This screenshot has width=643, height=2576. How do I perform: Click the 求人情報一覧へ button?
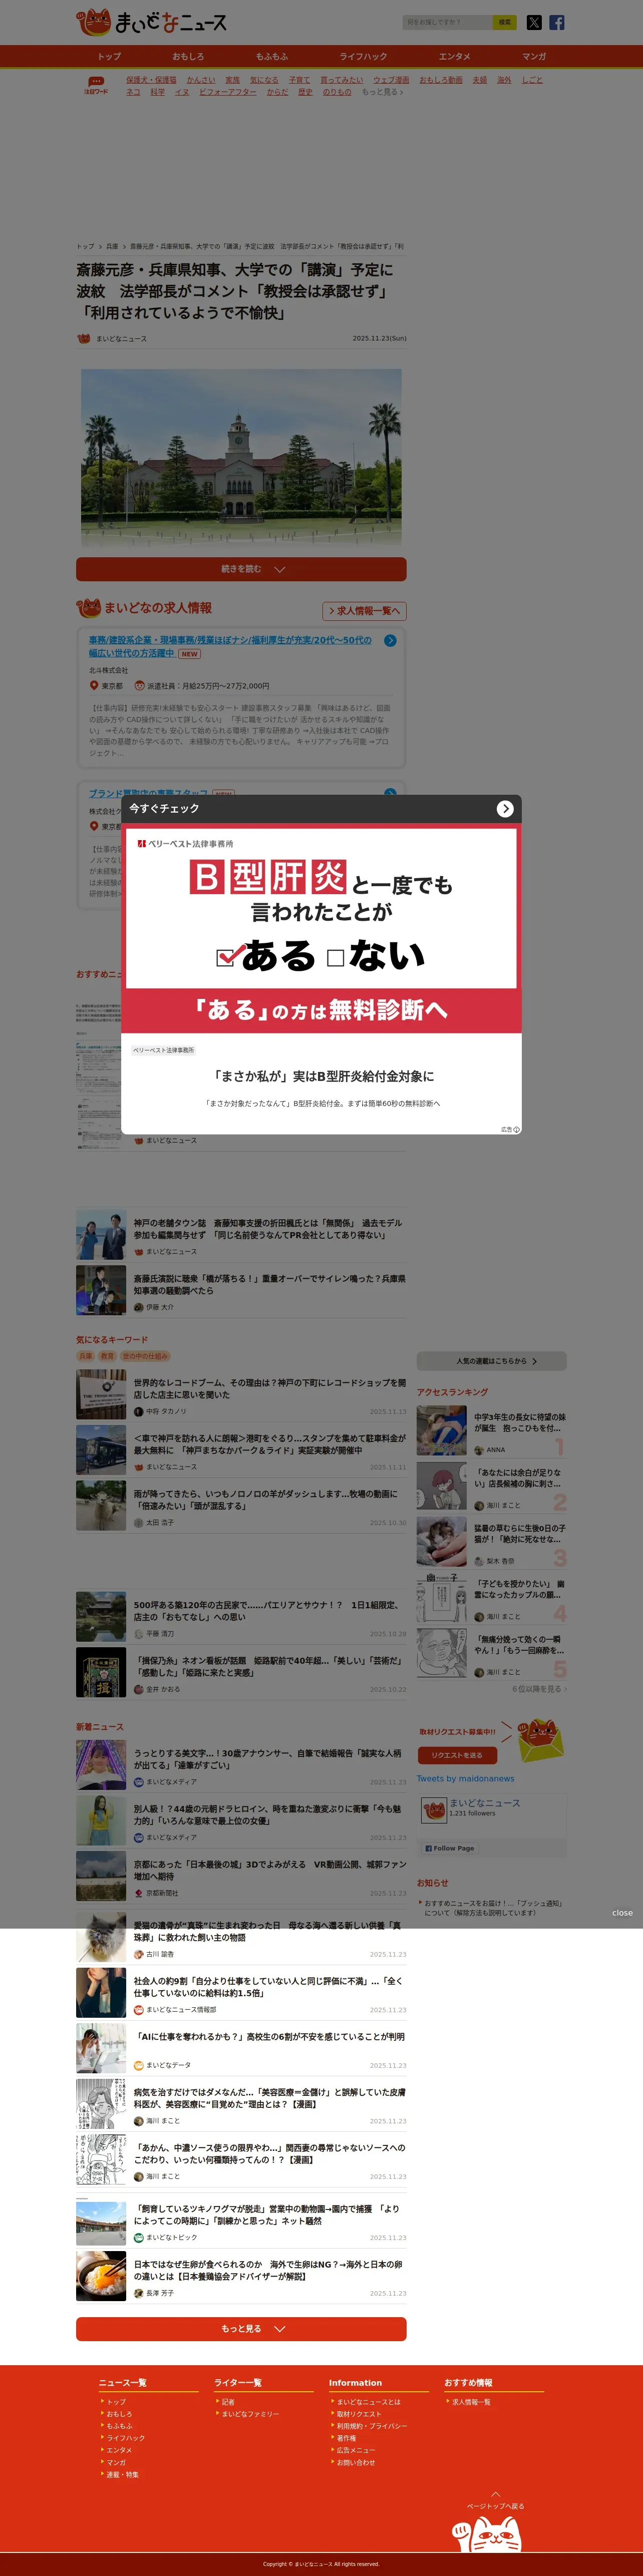pos(364,611)
